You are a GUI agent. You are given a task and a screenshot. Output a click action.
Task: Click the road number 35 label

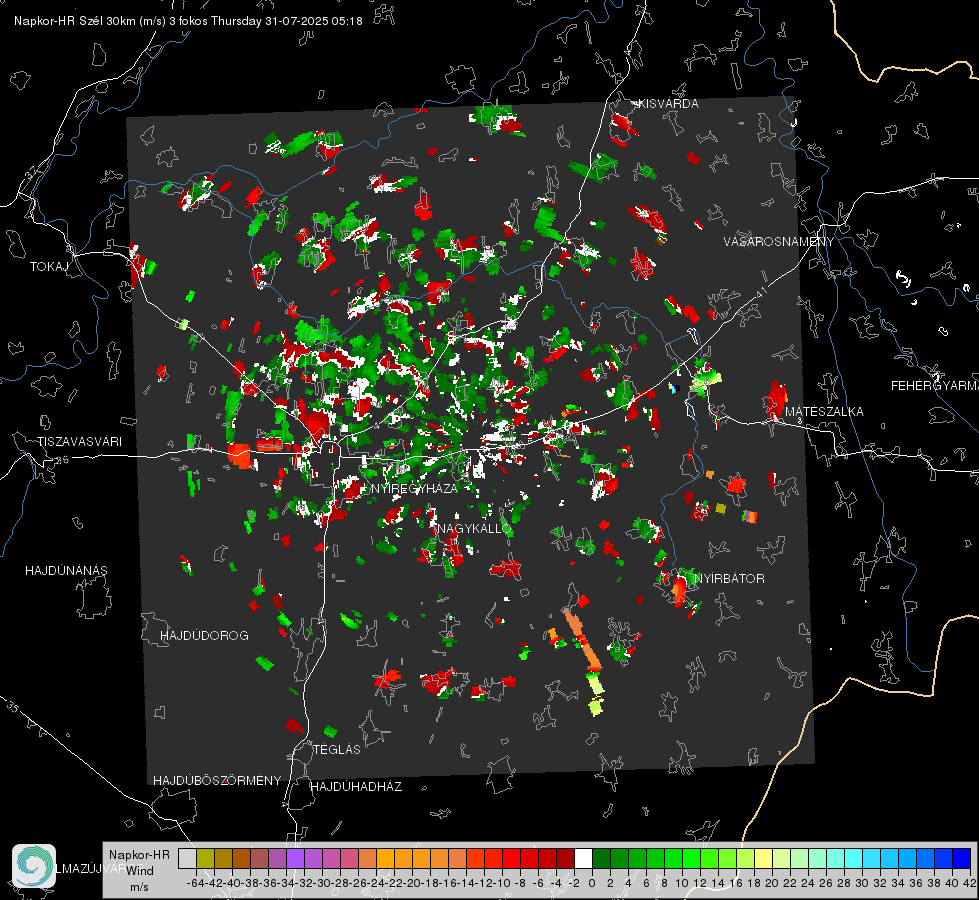[x=13, y=707]
